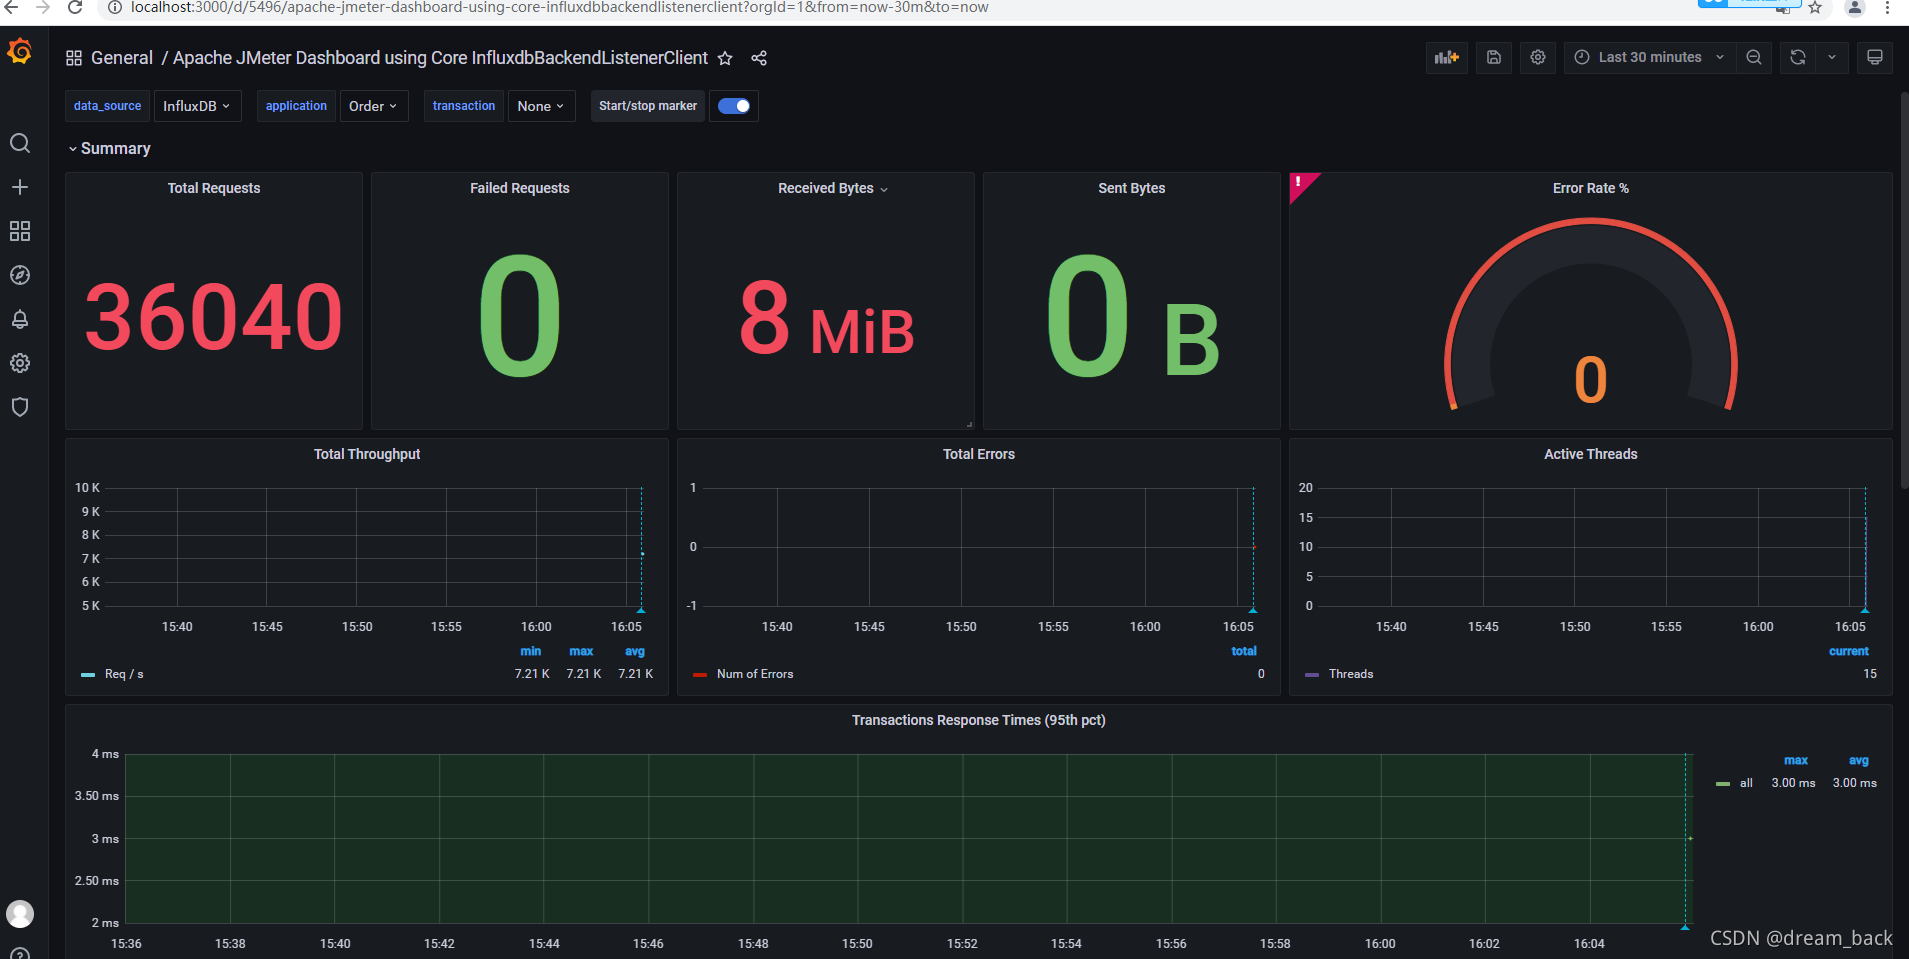The width and height of the screenshot is (1909, 959).
Task: Change color of Req / s series swatch
Action: (88, 675)
